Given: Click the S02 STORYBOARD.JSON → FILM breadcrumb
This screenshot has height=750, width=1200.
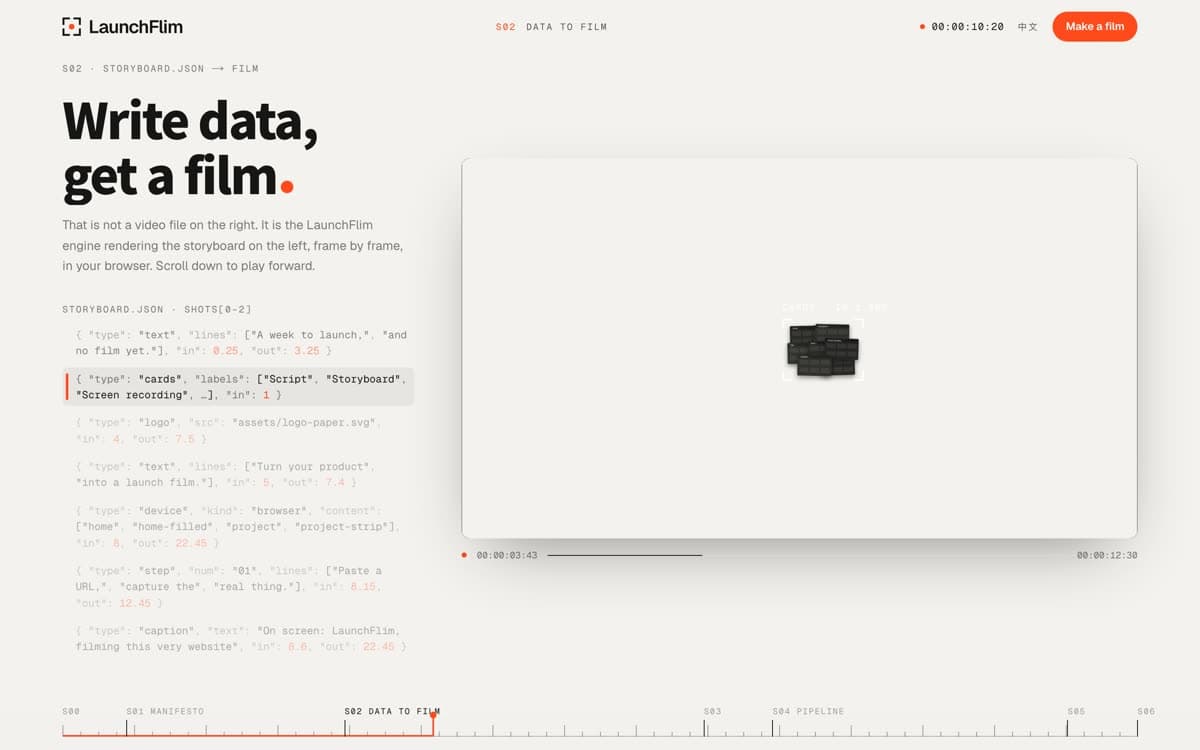Looking at the screenshot, I should point(160,69).
